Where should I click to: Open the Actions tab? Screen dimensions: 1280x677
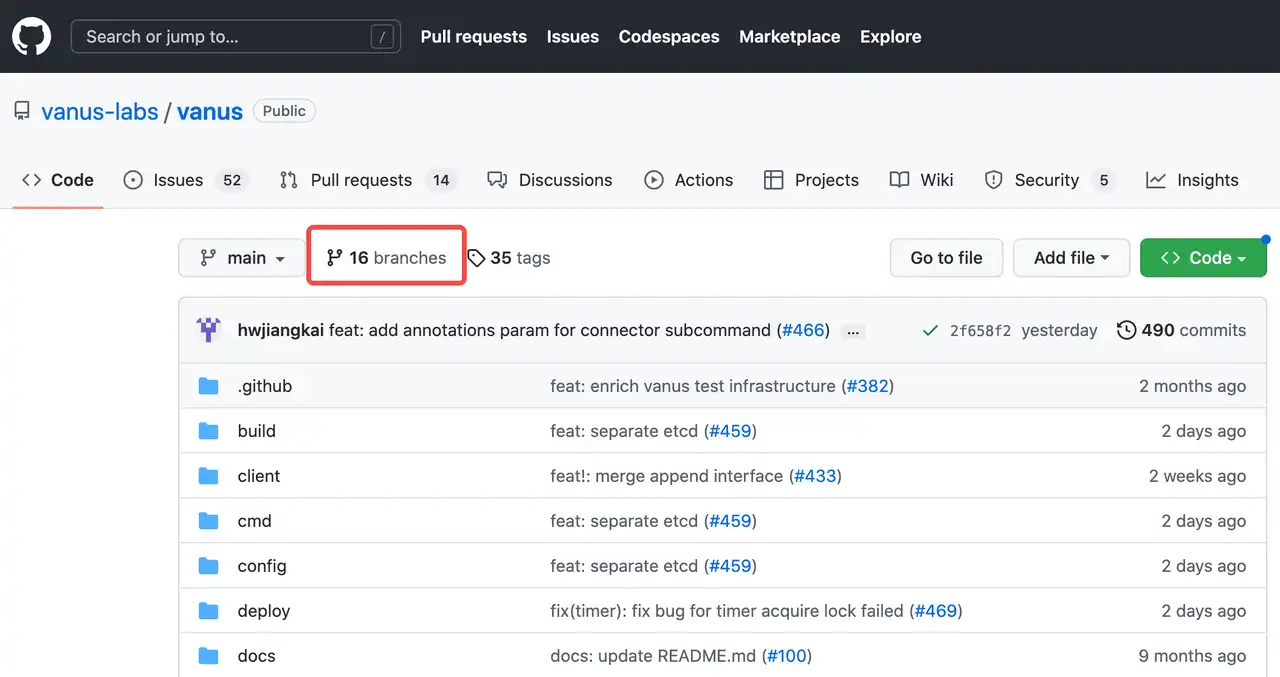click(x=689, y=180)
